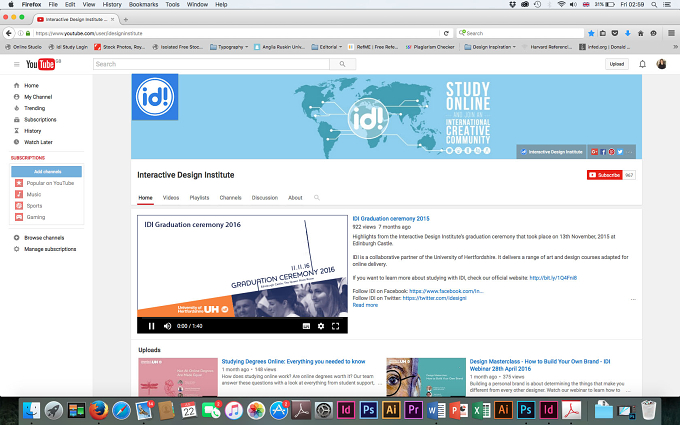This screenshot has height=425, width=680.
Task: Open IDI Graduation ceremony 2015 video title
Action: click(x=391, y=219)
